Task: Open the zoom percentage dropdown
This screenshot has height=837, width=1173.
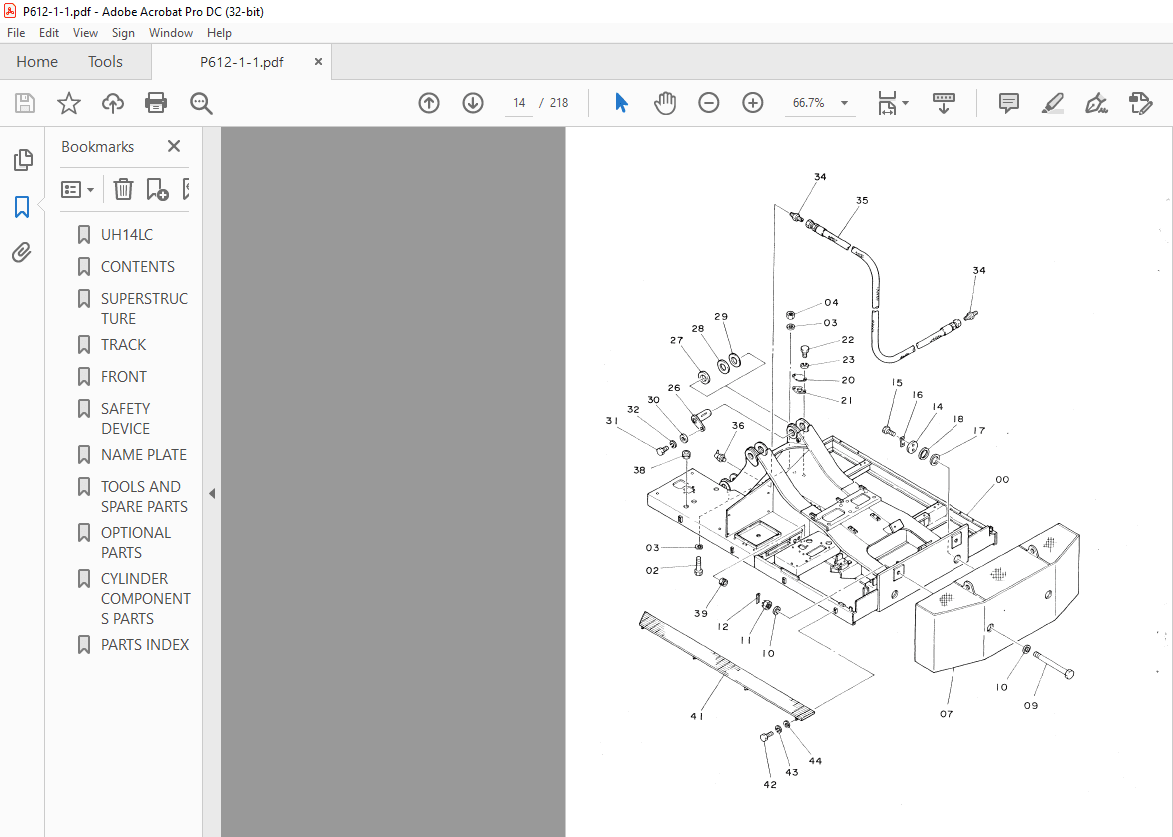Action: [843, 102]
